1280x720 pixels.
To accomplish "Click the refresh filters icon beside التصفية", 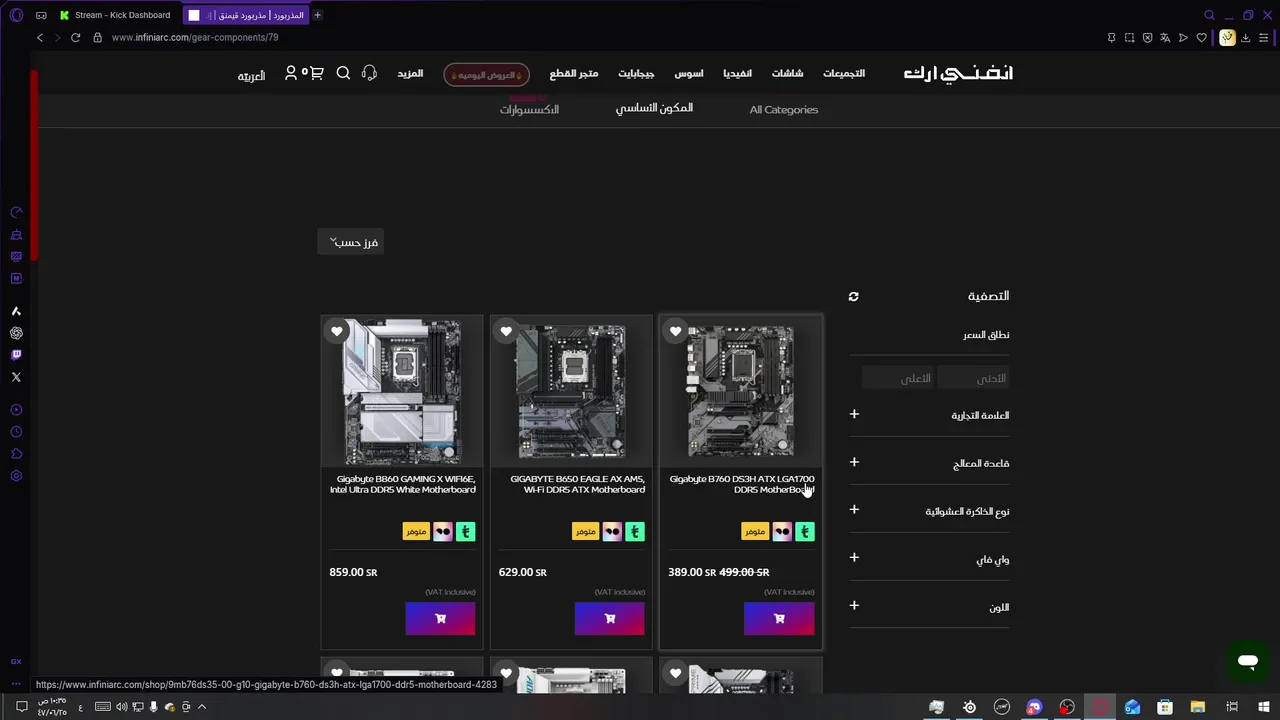I will tap(853, 296).
